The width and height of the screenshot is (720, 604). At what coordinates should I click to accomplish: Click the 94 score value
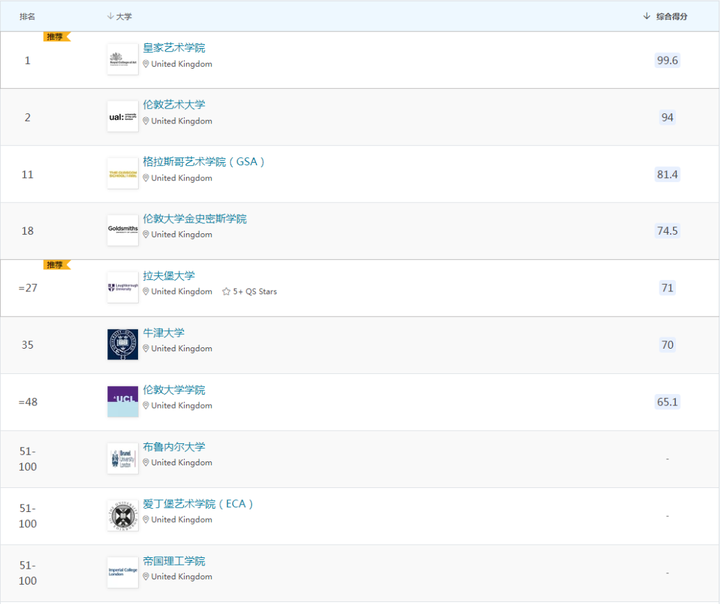667,117
